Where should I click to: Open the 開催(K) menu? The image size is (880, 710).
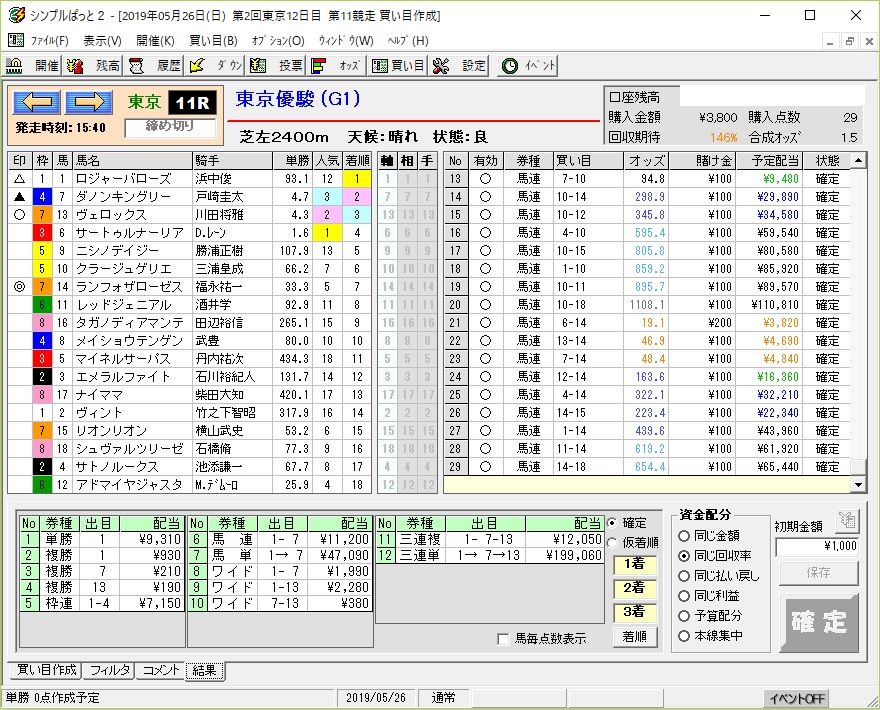tap(155, 40)
